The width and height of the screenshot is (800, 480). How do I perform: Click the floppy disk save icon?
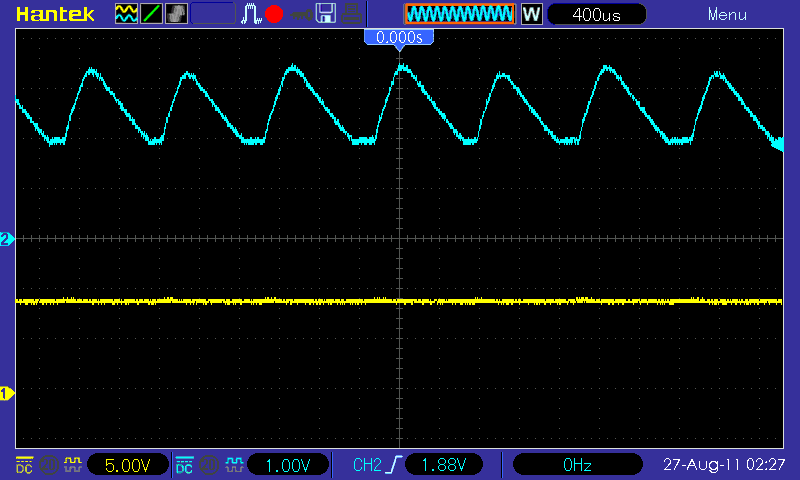click(x=326, y=14)
